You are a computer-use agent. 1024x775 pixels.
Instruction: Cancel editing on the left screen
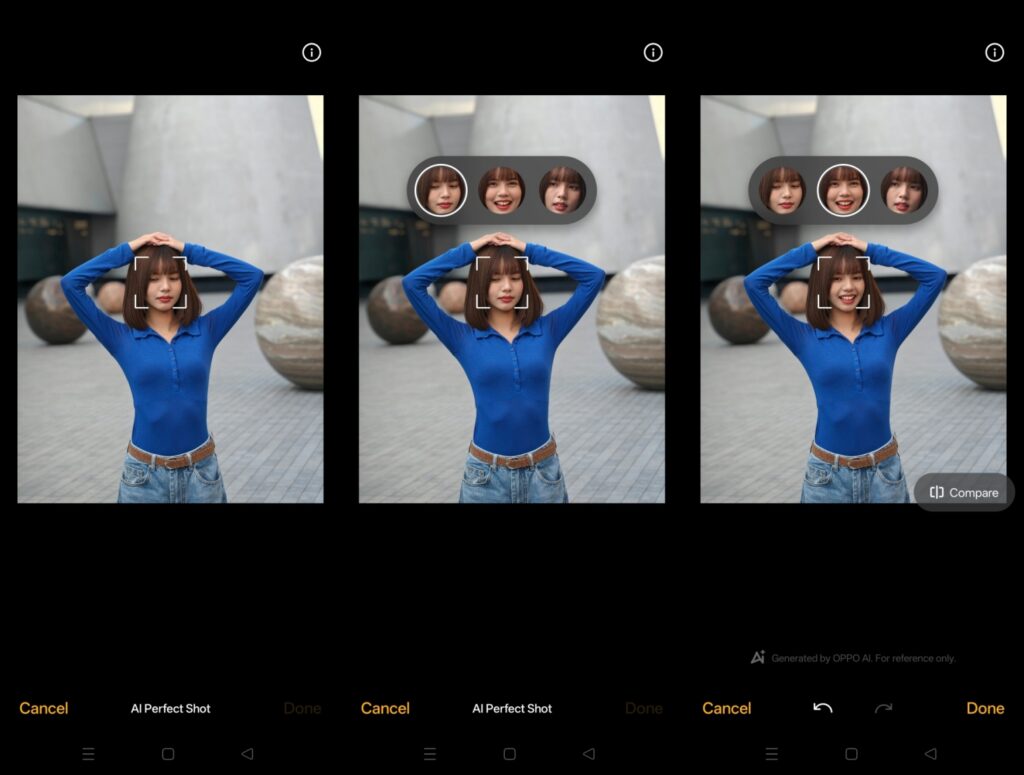(x=44, y=708)
